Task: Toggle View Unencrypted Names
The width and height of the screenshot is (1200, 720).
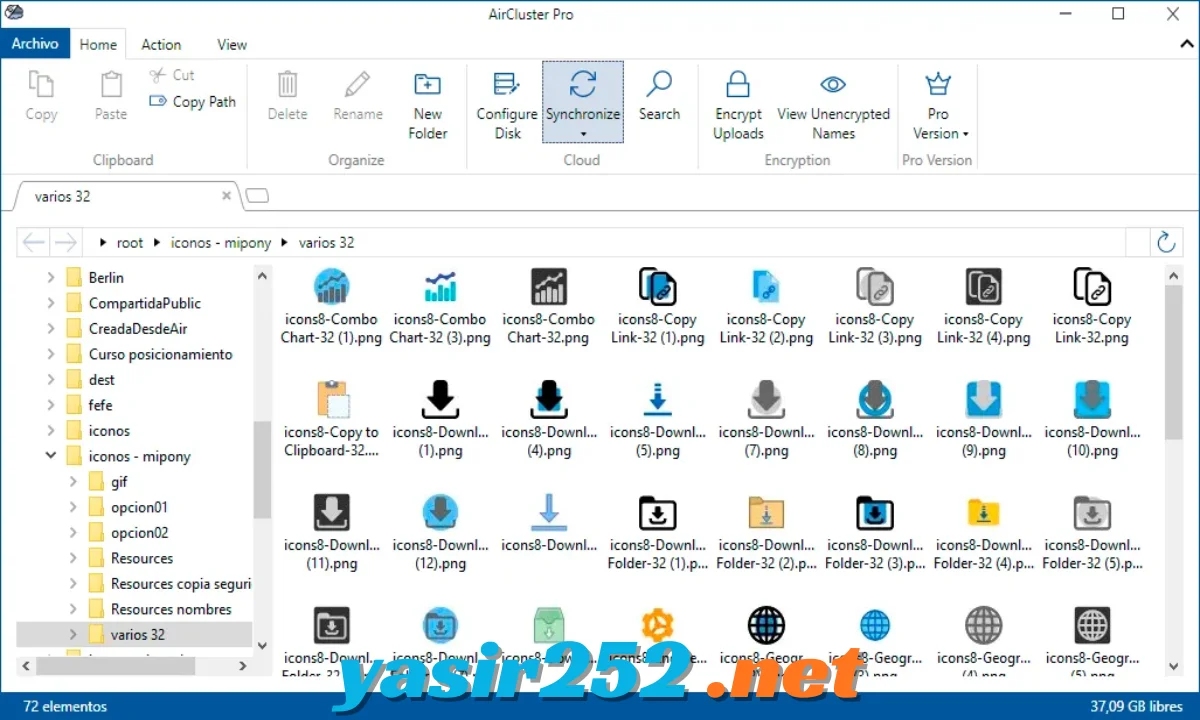Action: pos(833,104)
